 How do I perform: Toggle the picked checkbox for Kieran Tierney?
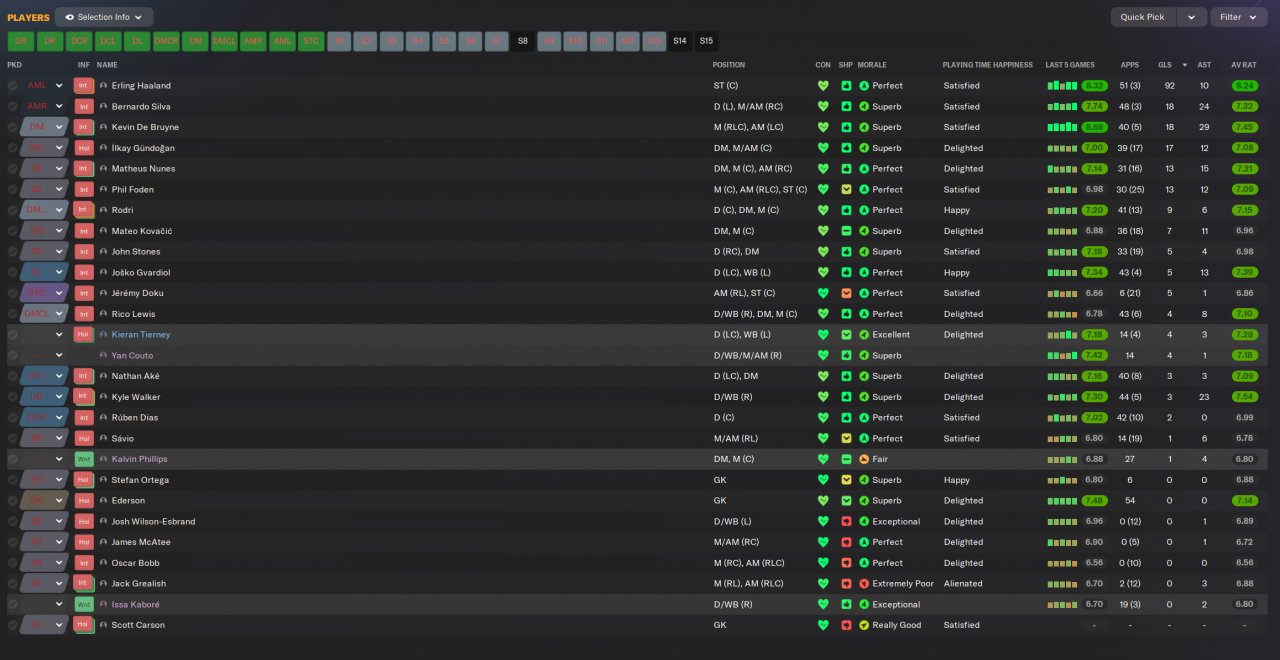13,335
